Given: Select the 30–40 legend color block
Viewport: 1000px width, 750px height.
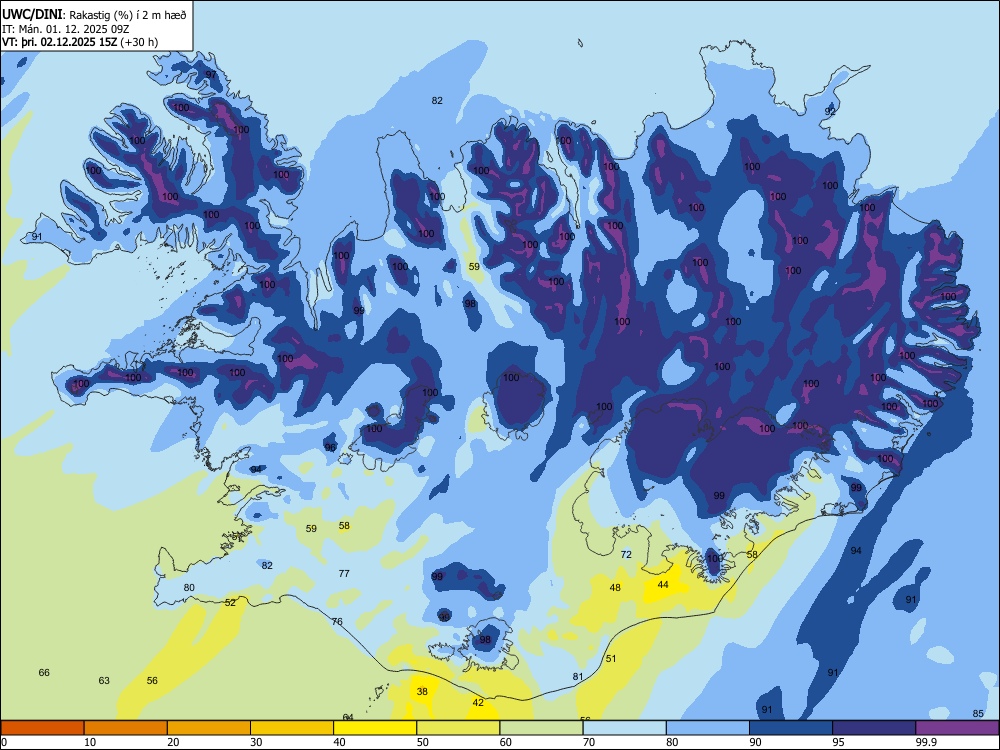Looking at the screenshot, I should (x=292, y=728).
